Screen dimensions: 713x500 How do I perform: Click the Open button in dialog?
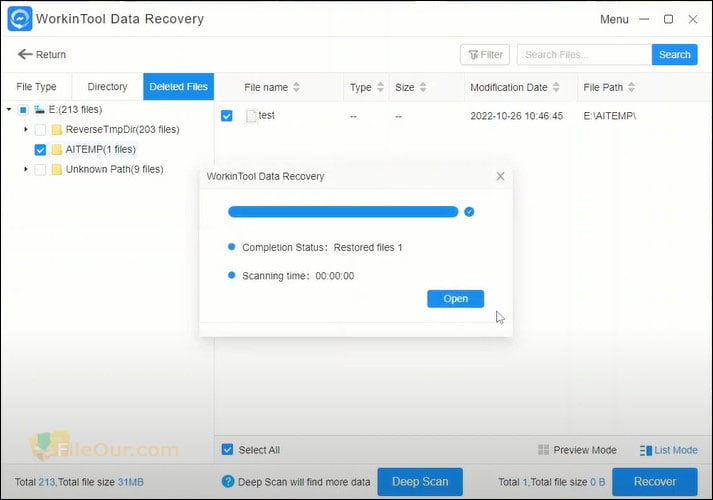pos(455,299)
